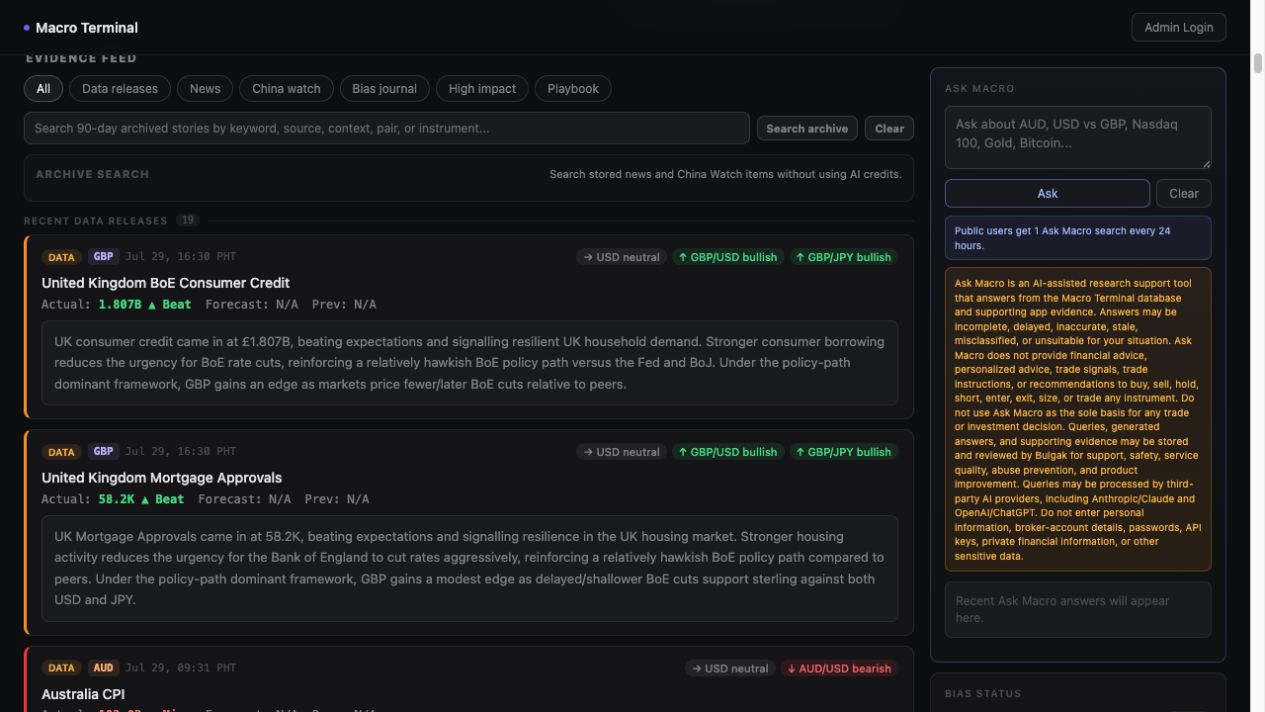Click the recent data releases count 19

pyautogui.click(x=187, y=220)
